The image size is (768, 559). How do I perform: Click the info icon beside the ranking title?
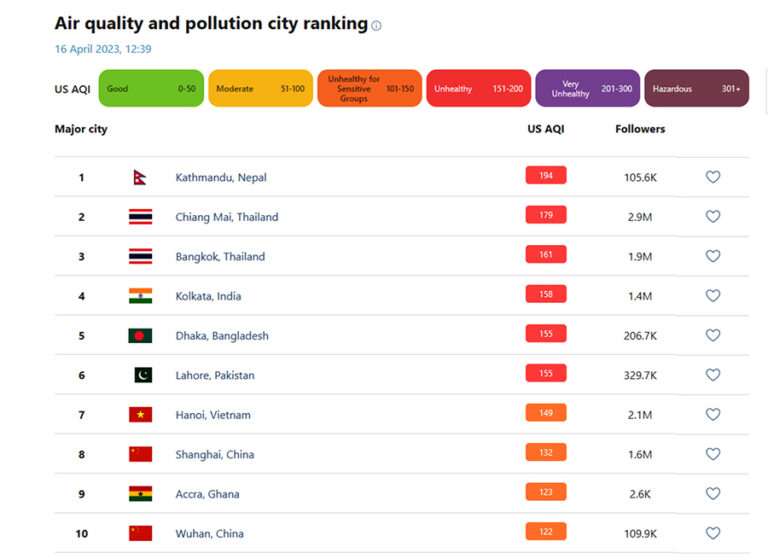pyautogui.click(x=376, y=26)
